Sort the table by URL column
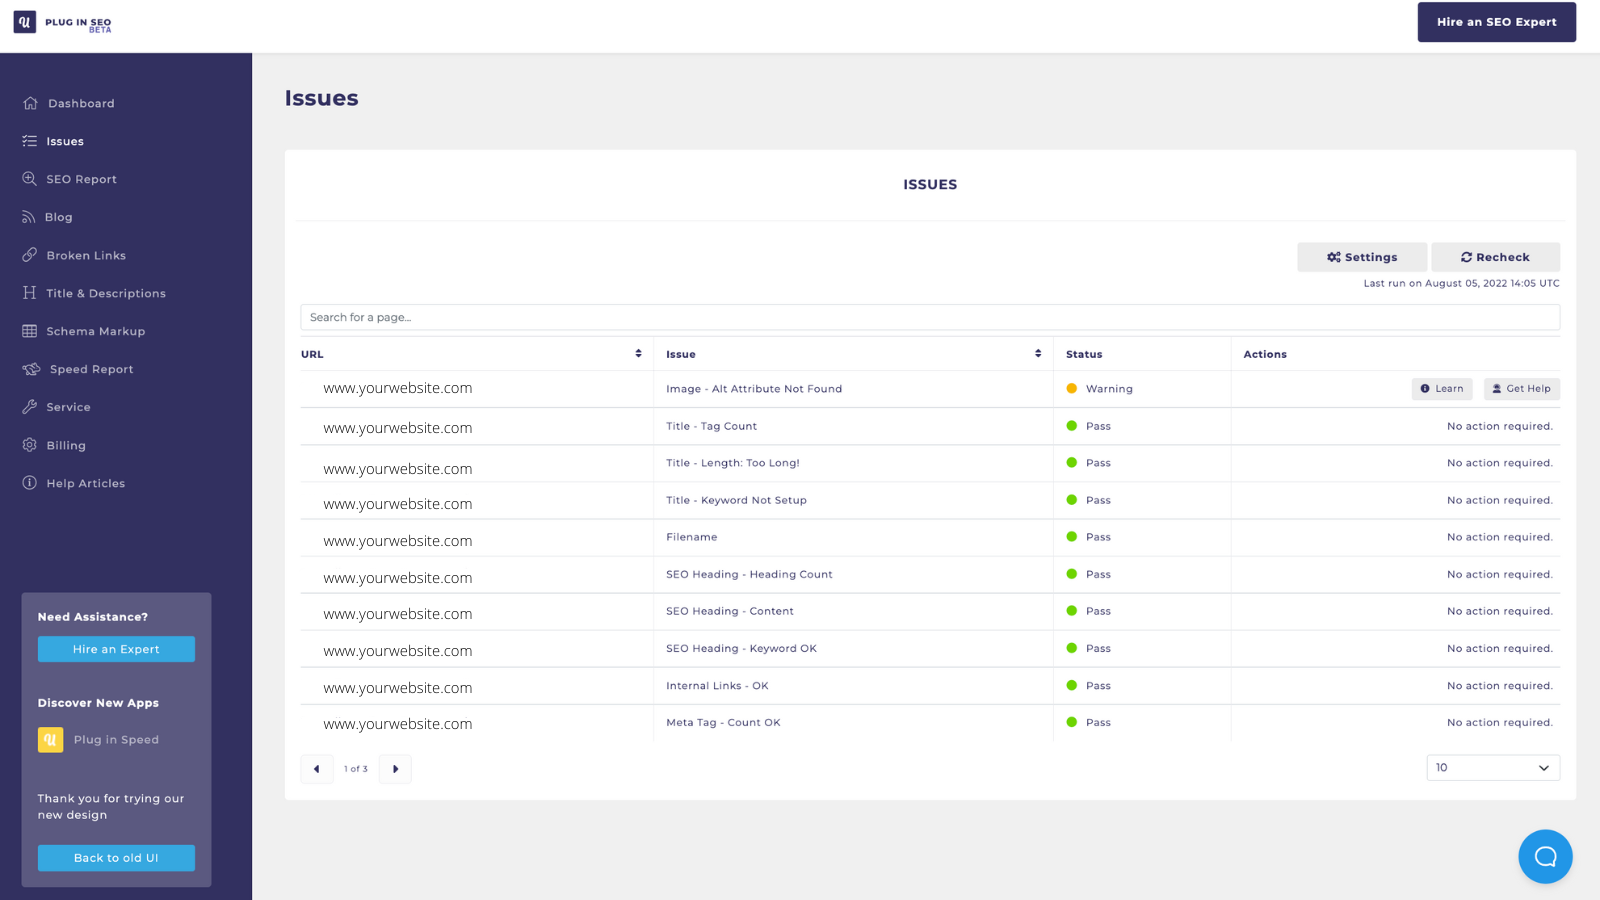Screen dimensions: 1600x900 coord(637,353)
